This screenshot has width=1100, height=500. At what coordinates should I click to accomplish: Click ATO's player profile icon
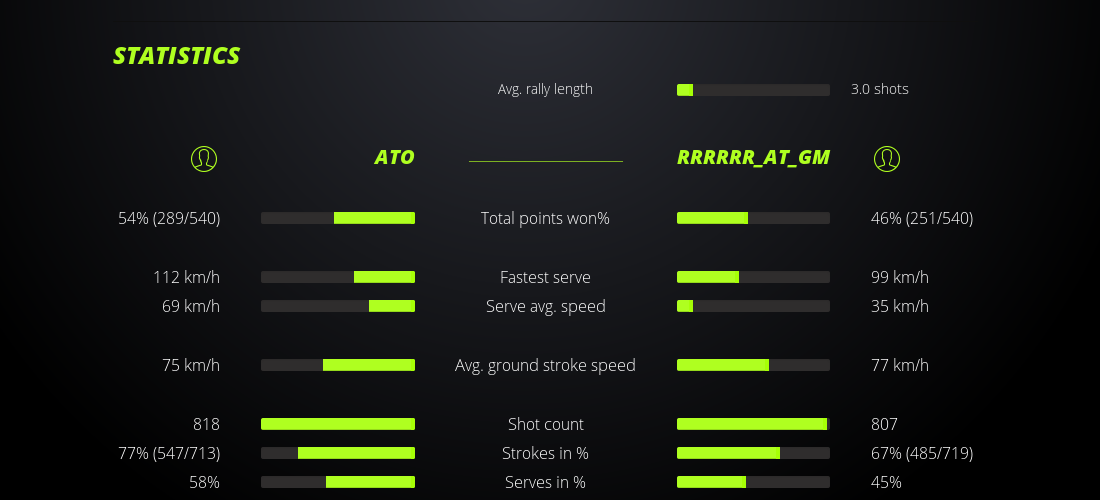coord(204,158)
